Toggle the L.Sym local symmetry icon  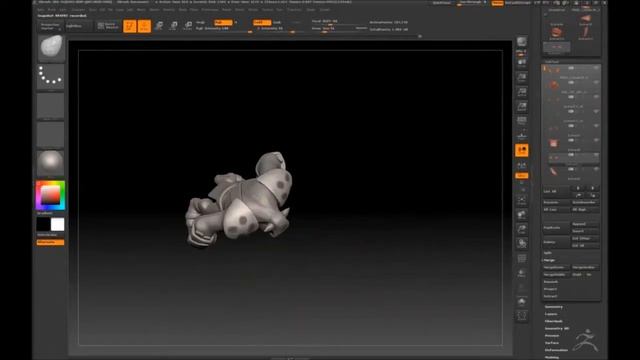(522, 165)
